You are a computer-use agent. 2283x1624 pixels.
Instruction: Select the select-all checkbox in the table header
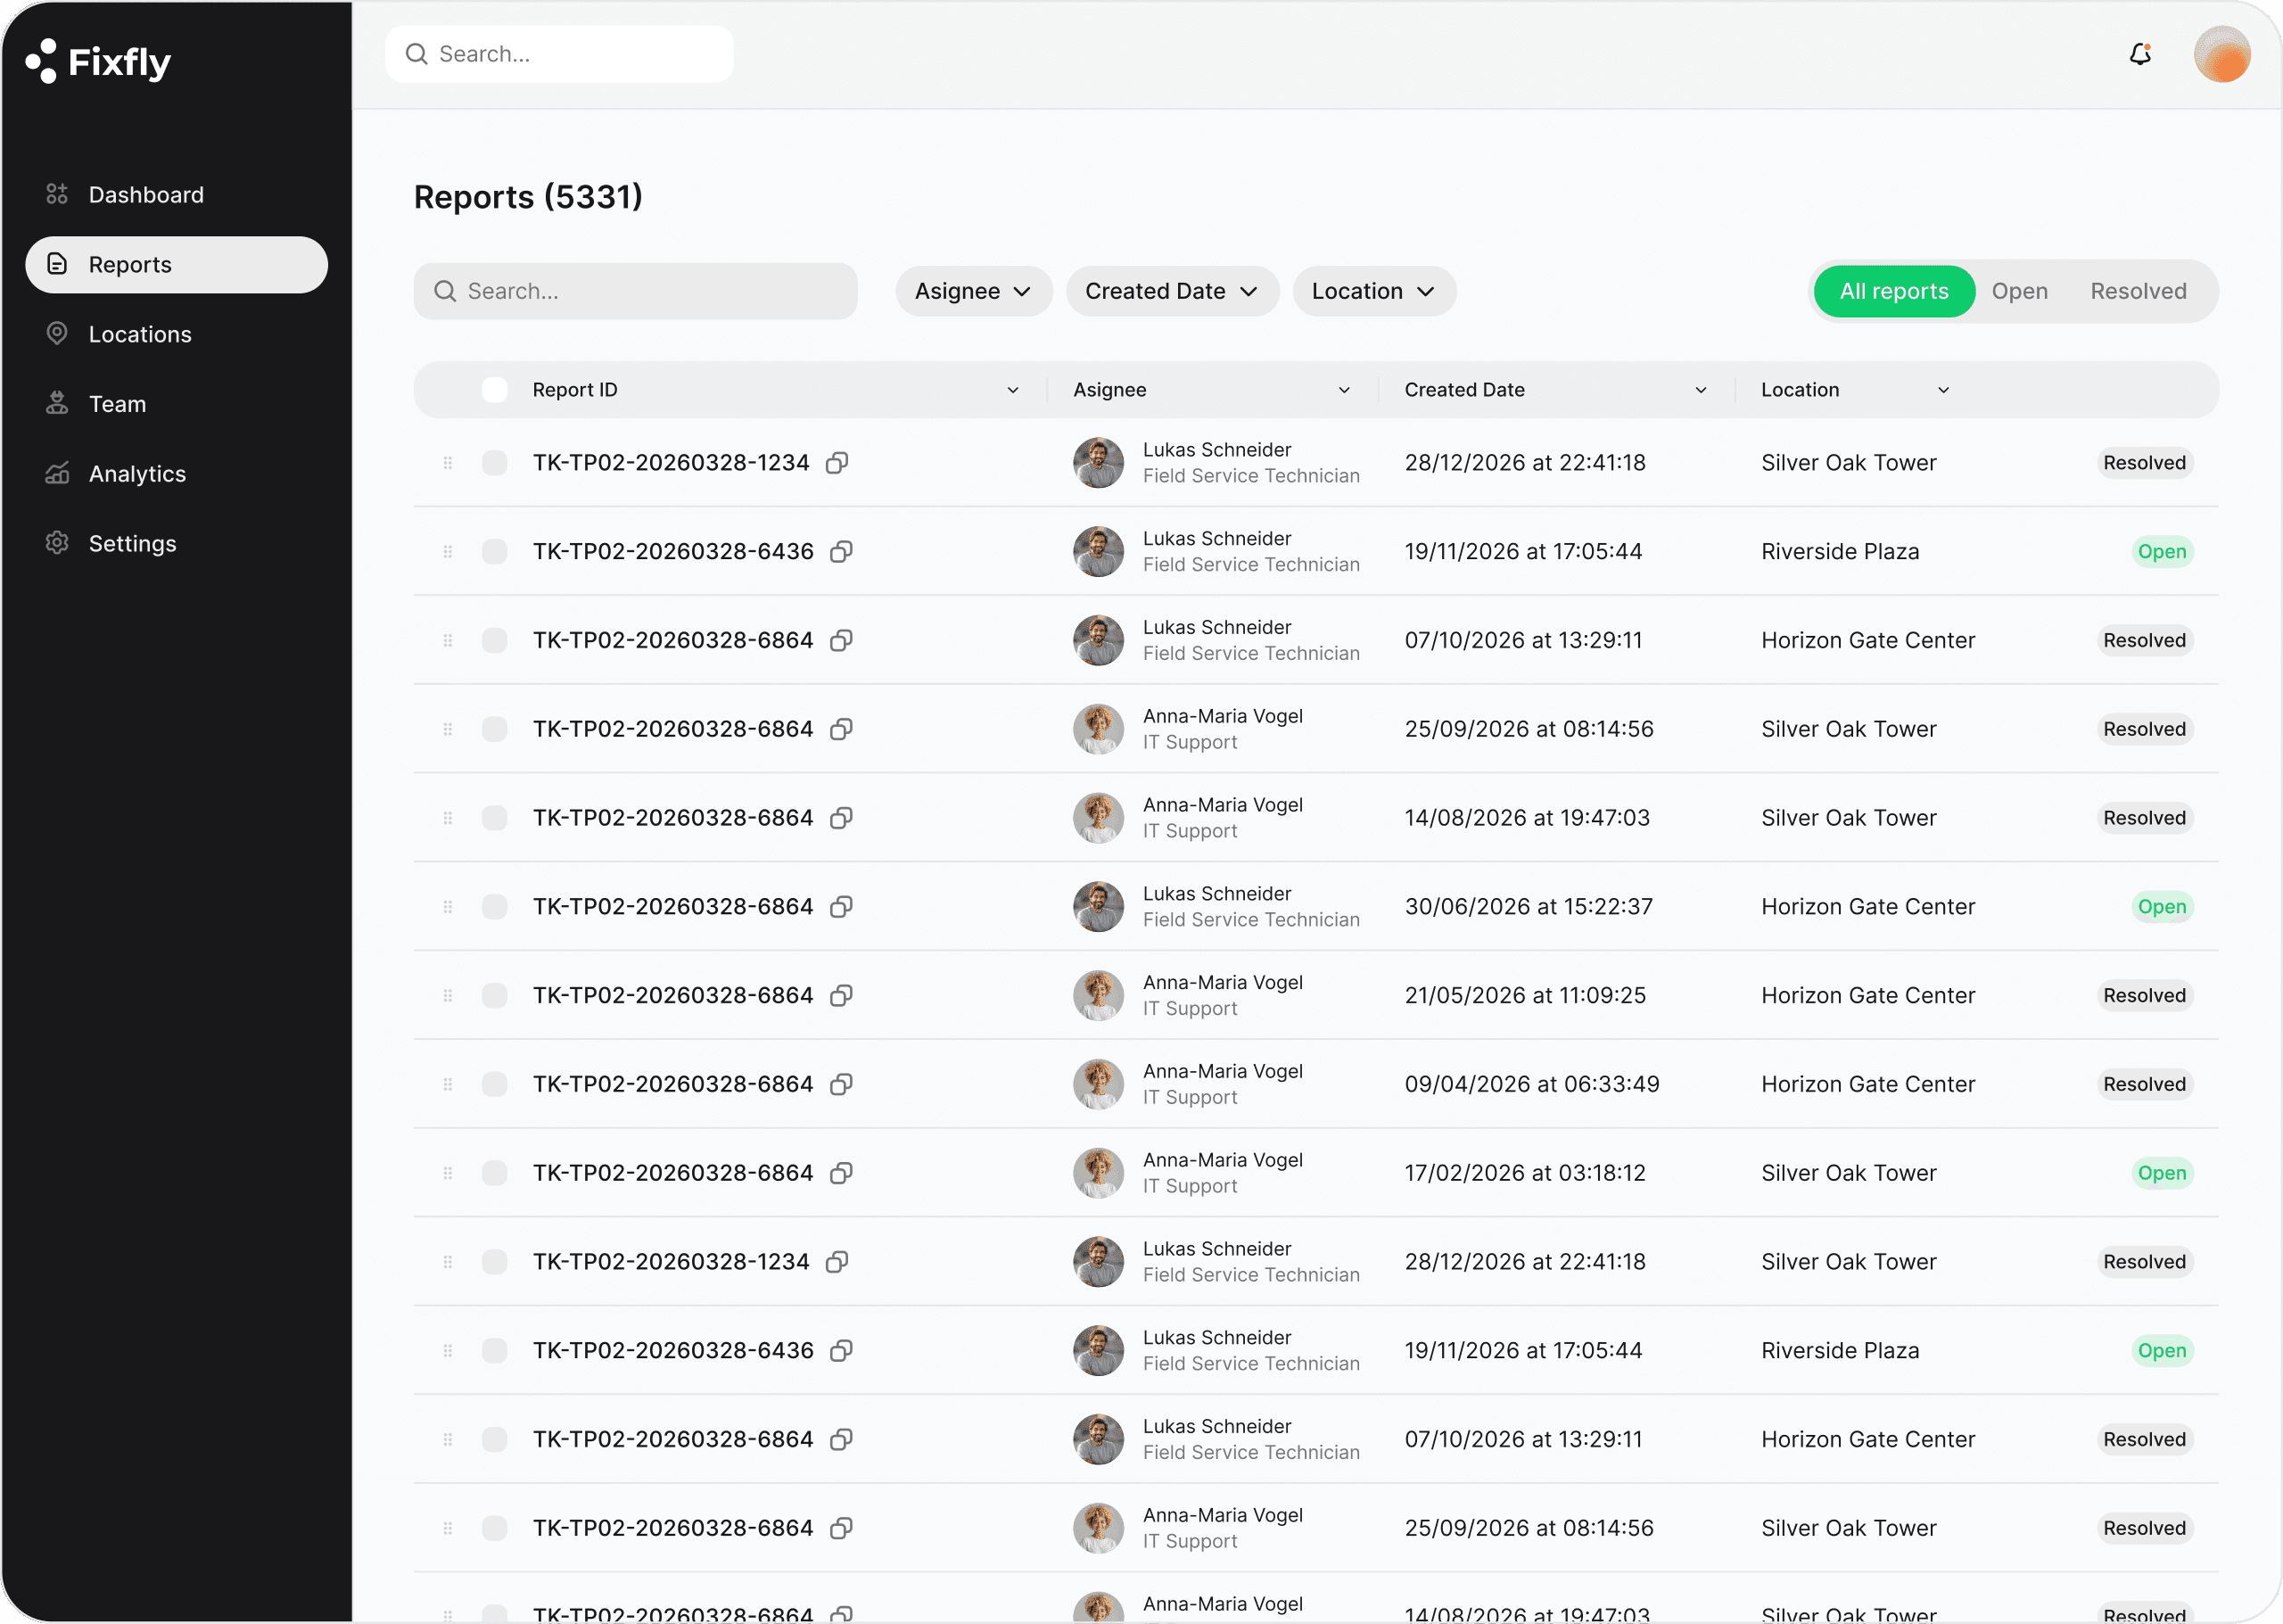(494, 389)
